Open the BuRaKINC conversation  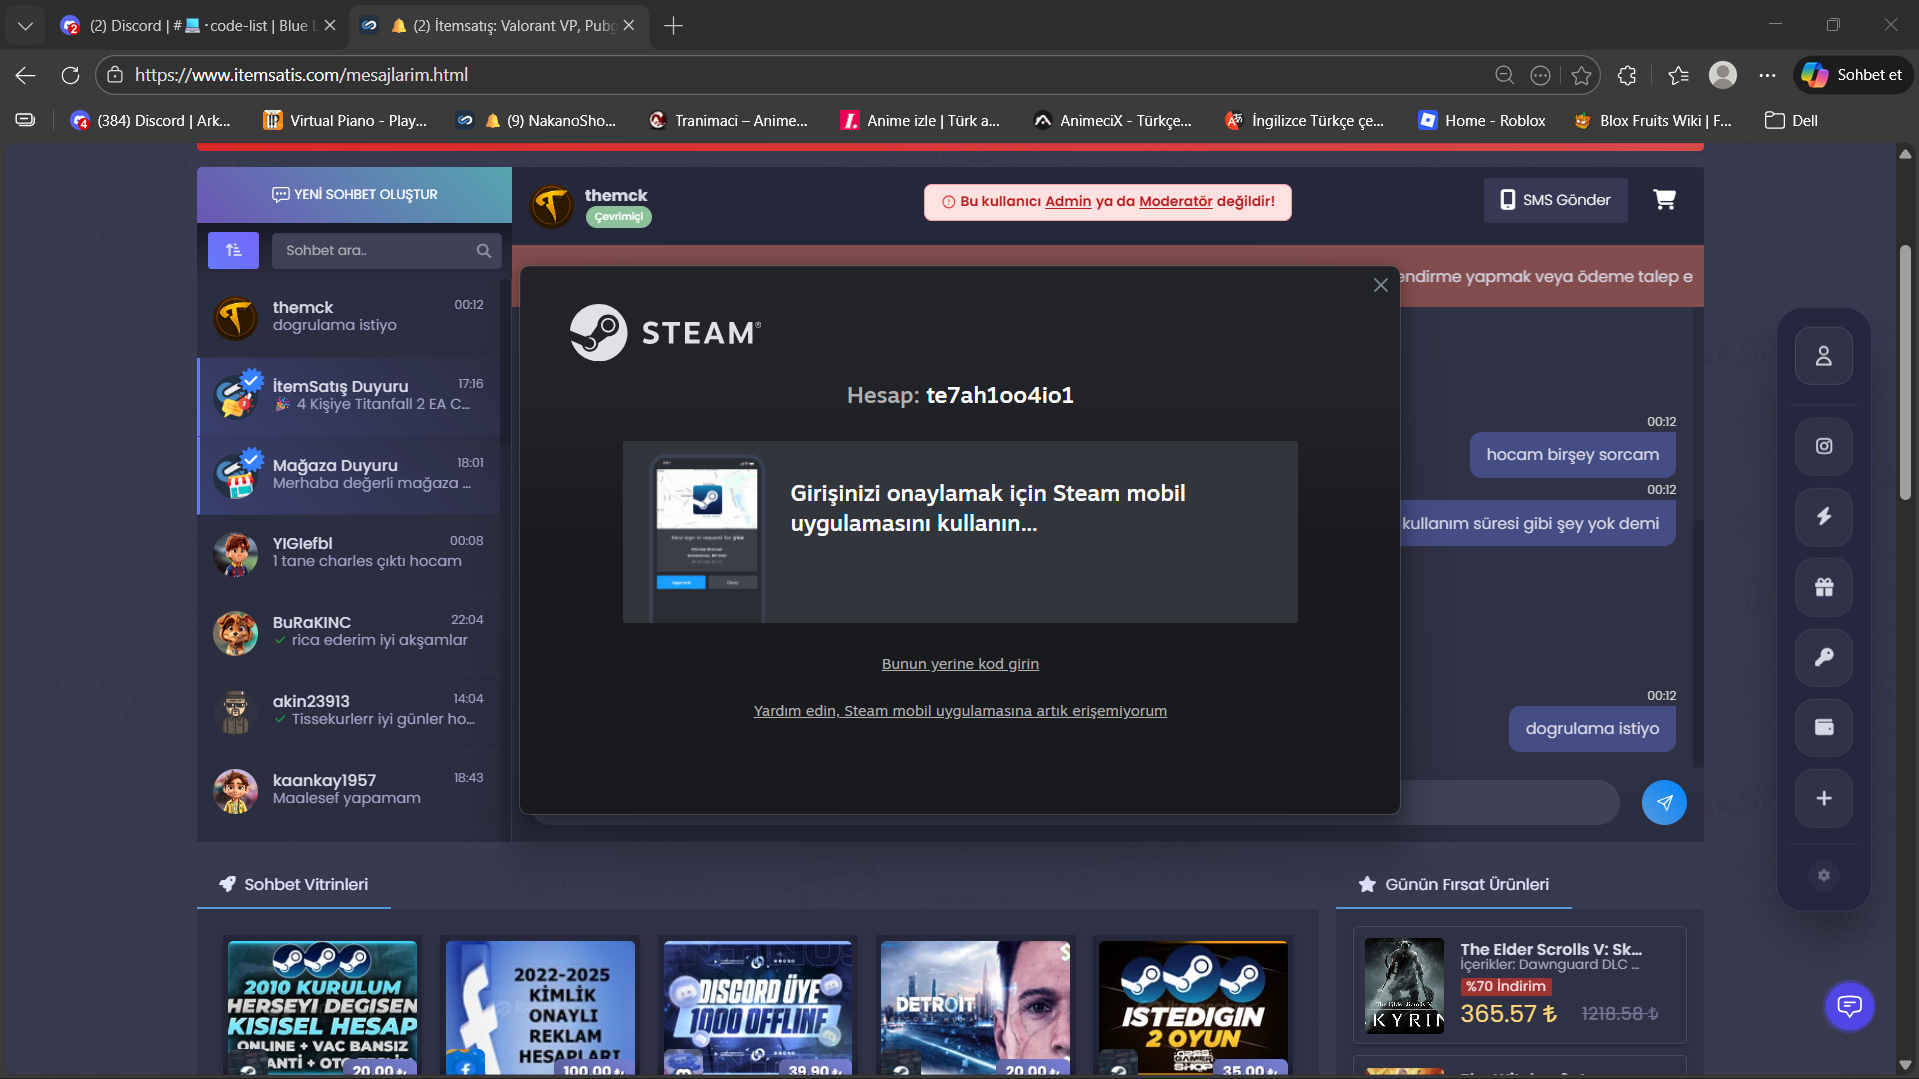pos(348,633)
